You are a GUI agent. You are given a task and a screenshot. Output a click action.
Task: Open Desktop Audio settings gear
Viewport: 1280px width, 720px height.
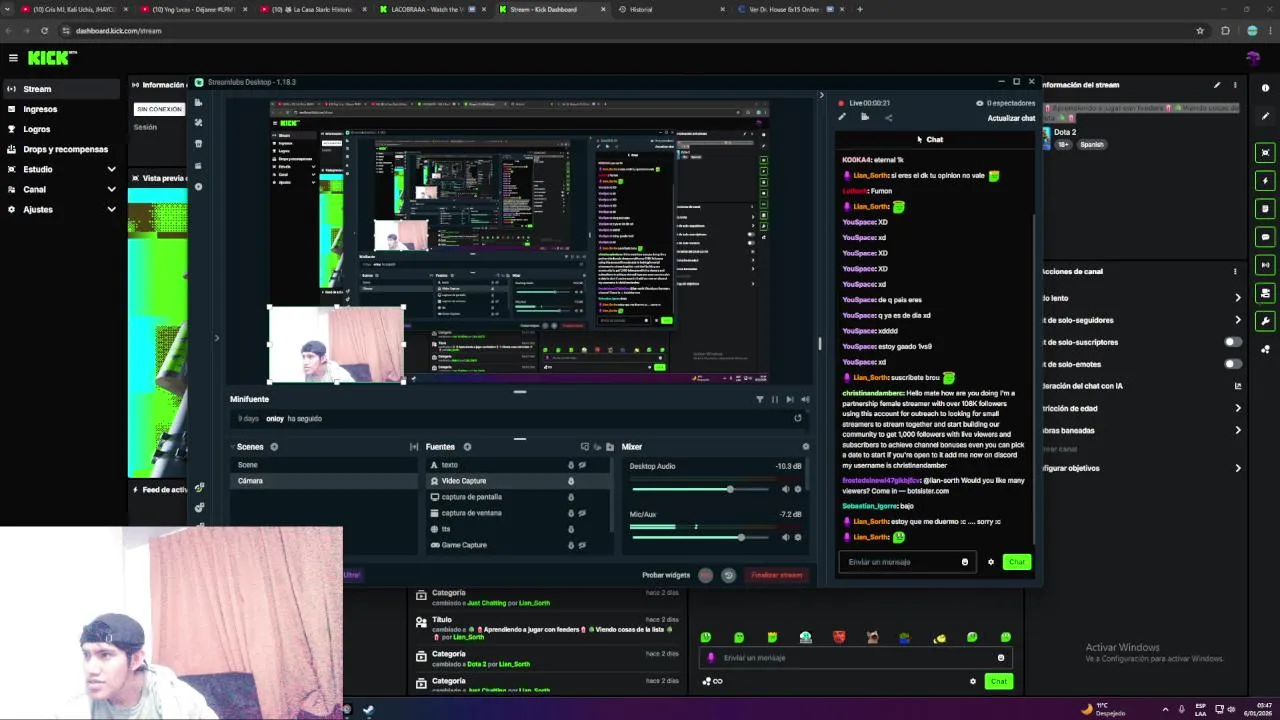[x=797, y=489]
